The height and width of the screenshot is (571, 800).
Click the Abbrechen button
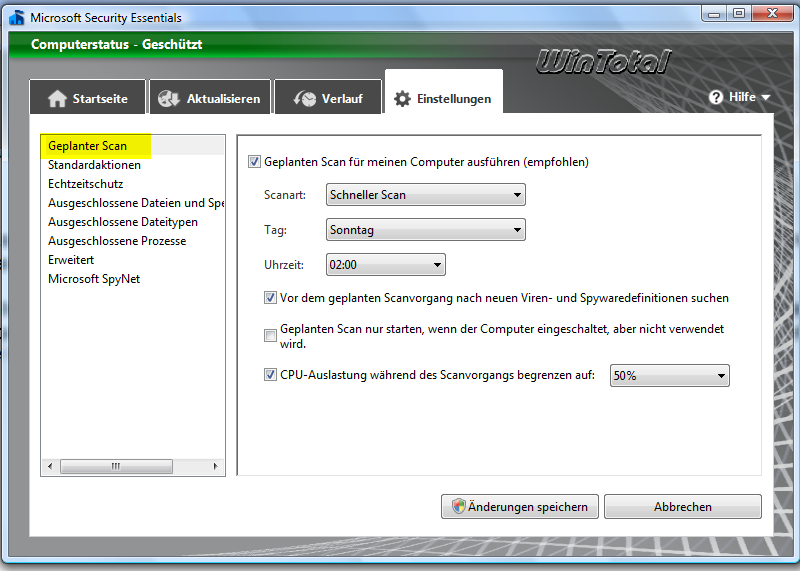[683, 506]
